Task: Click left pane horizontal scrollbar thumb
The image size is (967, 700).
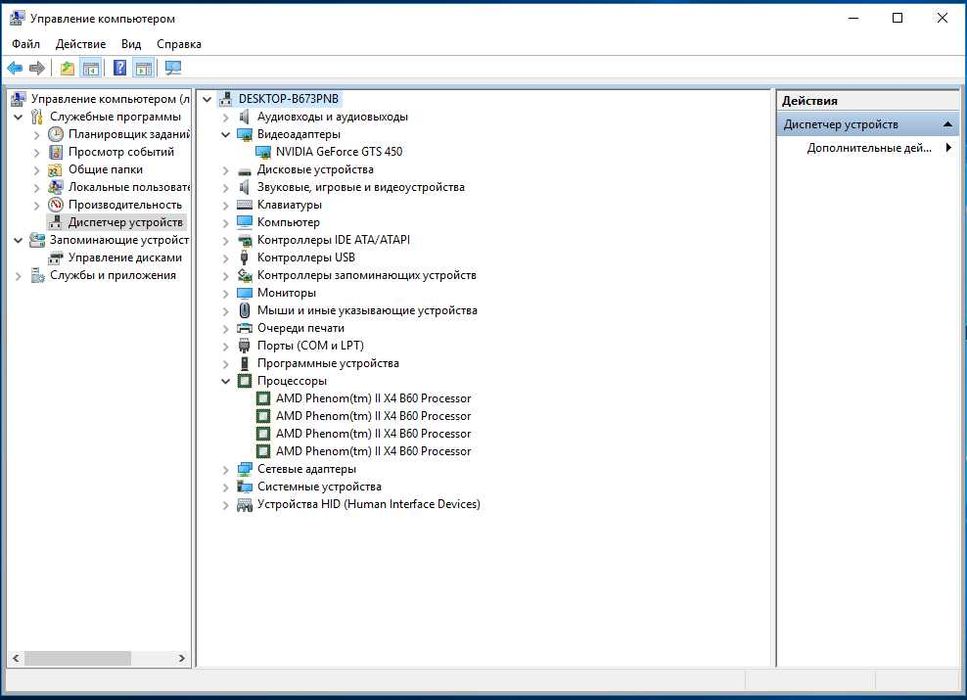Action: tap(77, 658)
